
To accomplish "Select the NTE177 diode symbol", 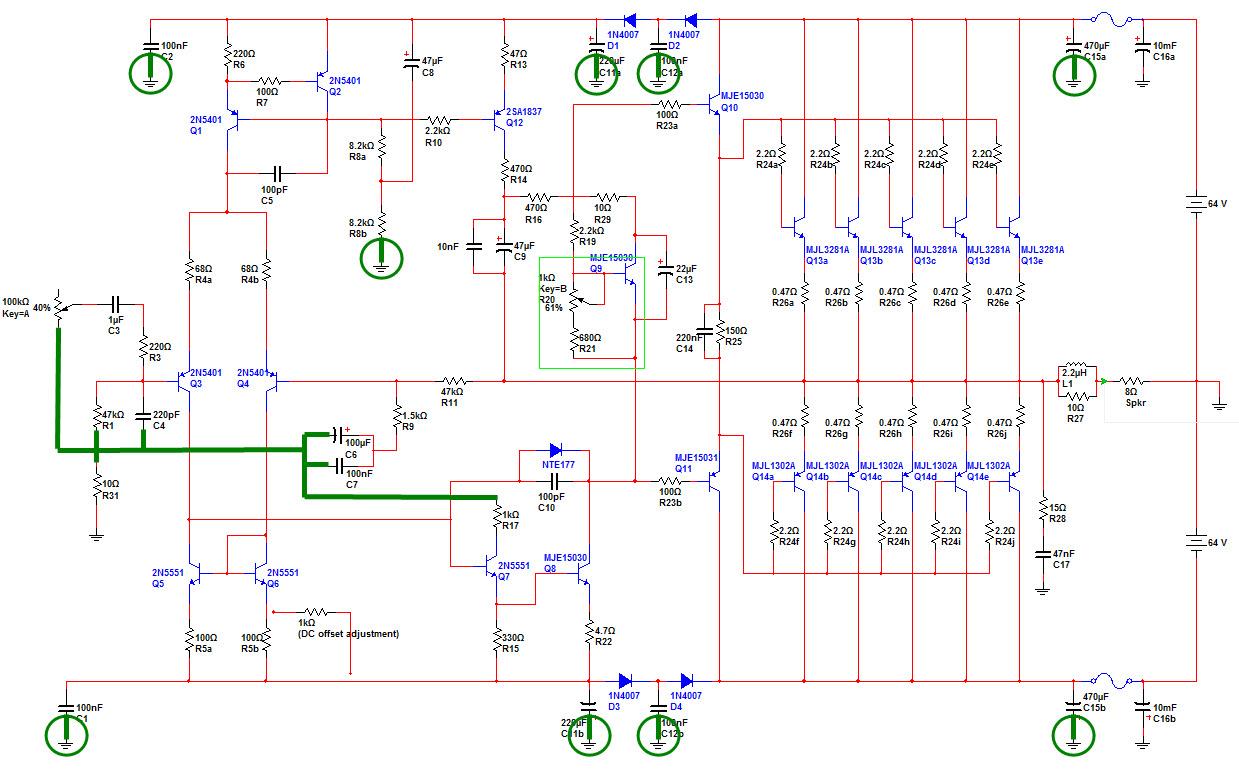I will point(555,451).
